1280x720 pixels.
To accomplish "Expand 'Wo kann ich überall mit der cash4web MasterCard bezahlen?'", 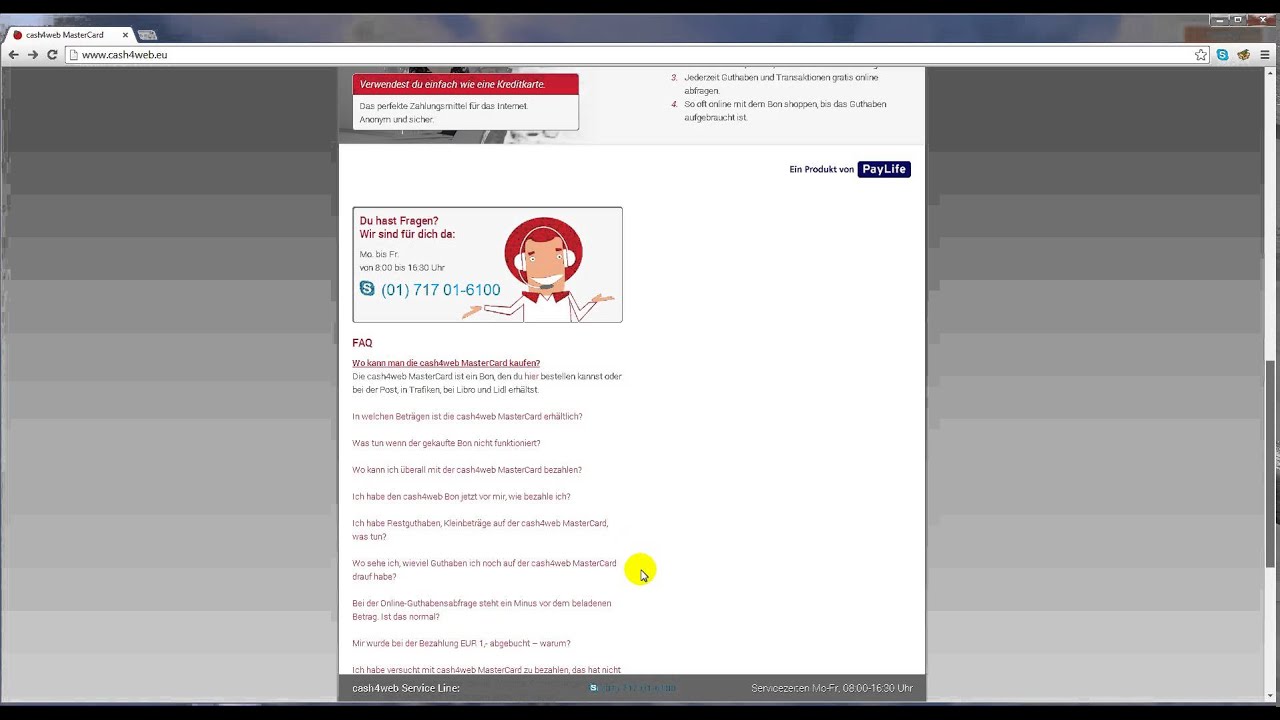I will pyautogui.click(x=467, y=470).
